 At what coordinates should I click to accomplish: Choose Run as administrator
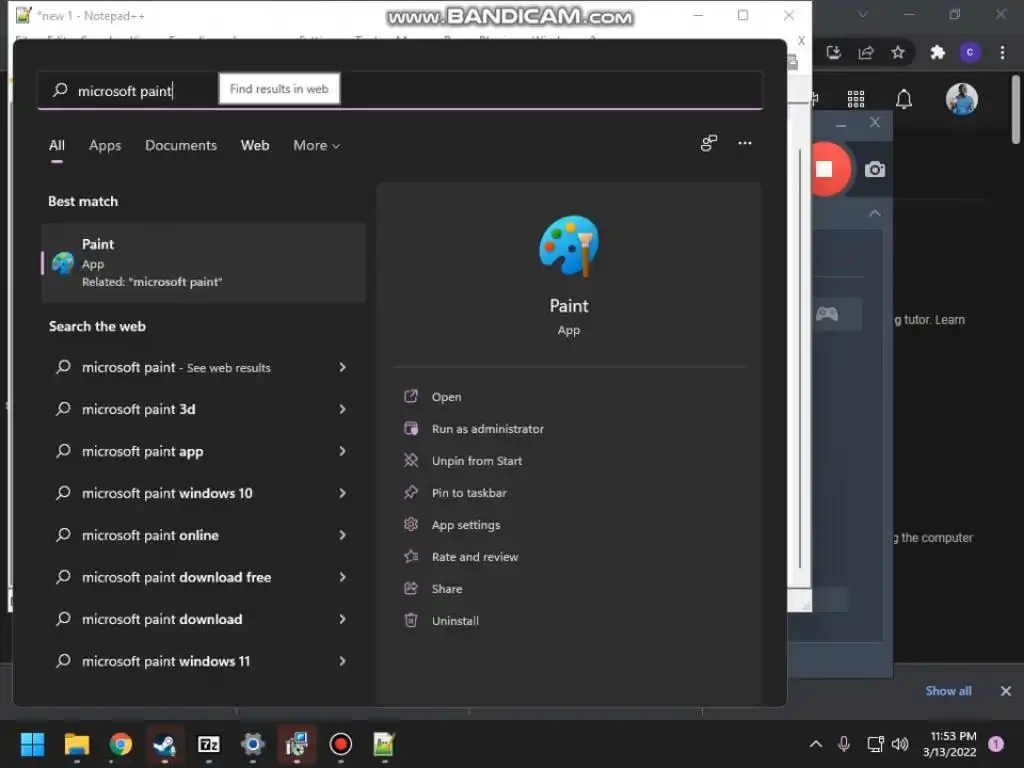tap(487, 429)
